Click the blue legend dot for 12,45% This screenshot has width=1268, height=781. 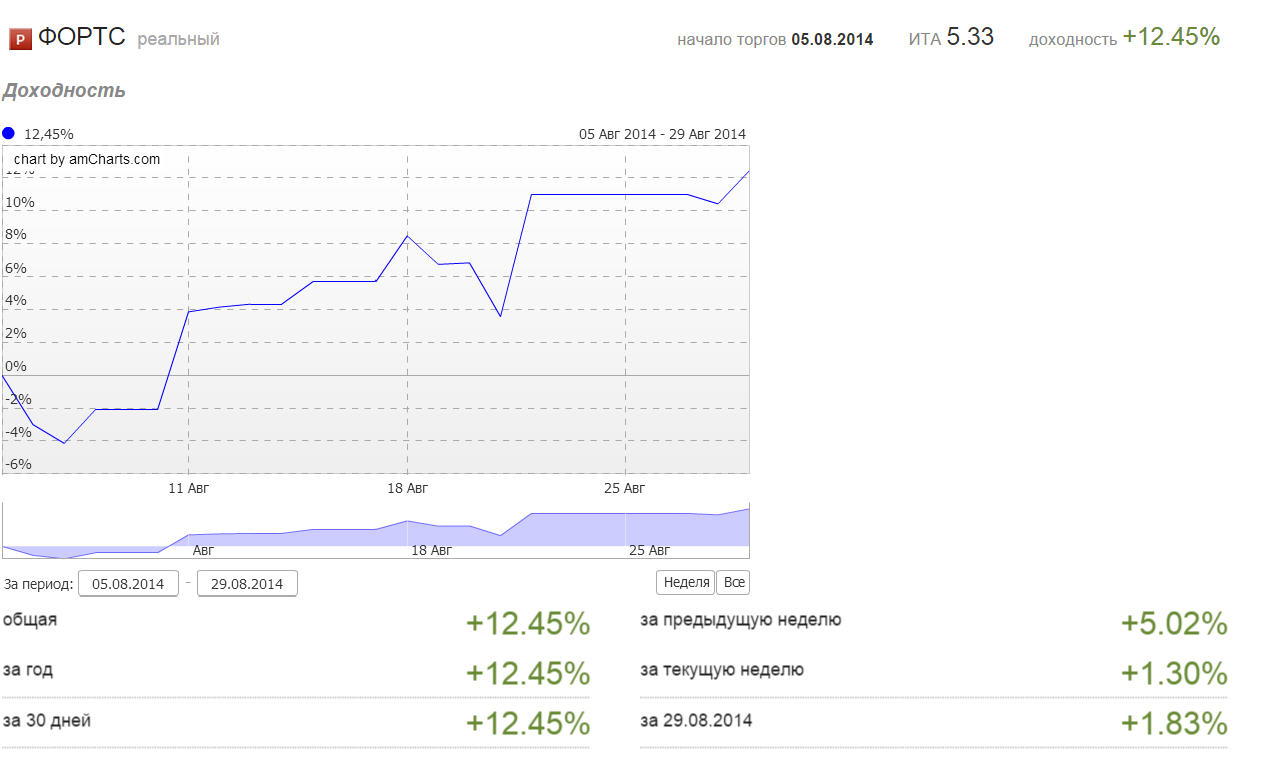coord(9,133)
